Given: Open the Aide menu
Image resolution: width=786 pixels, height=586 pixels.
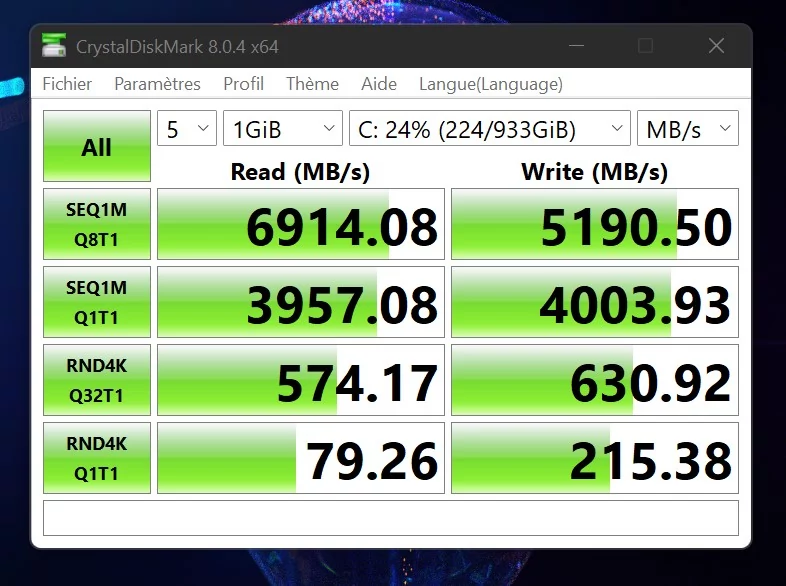Looking at the screenshot, I should 379,84.
